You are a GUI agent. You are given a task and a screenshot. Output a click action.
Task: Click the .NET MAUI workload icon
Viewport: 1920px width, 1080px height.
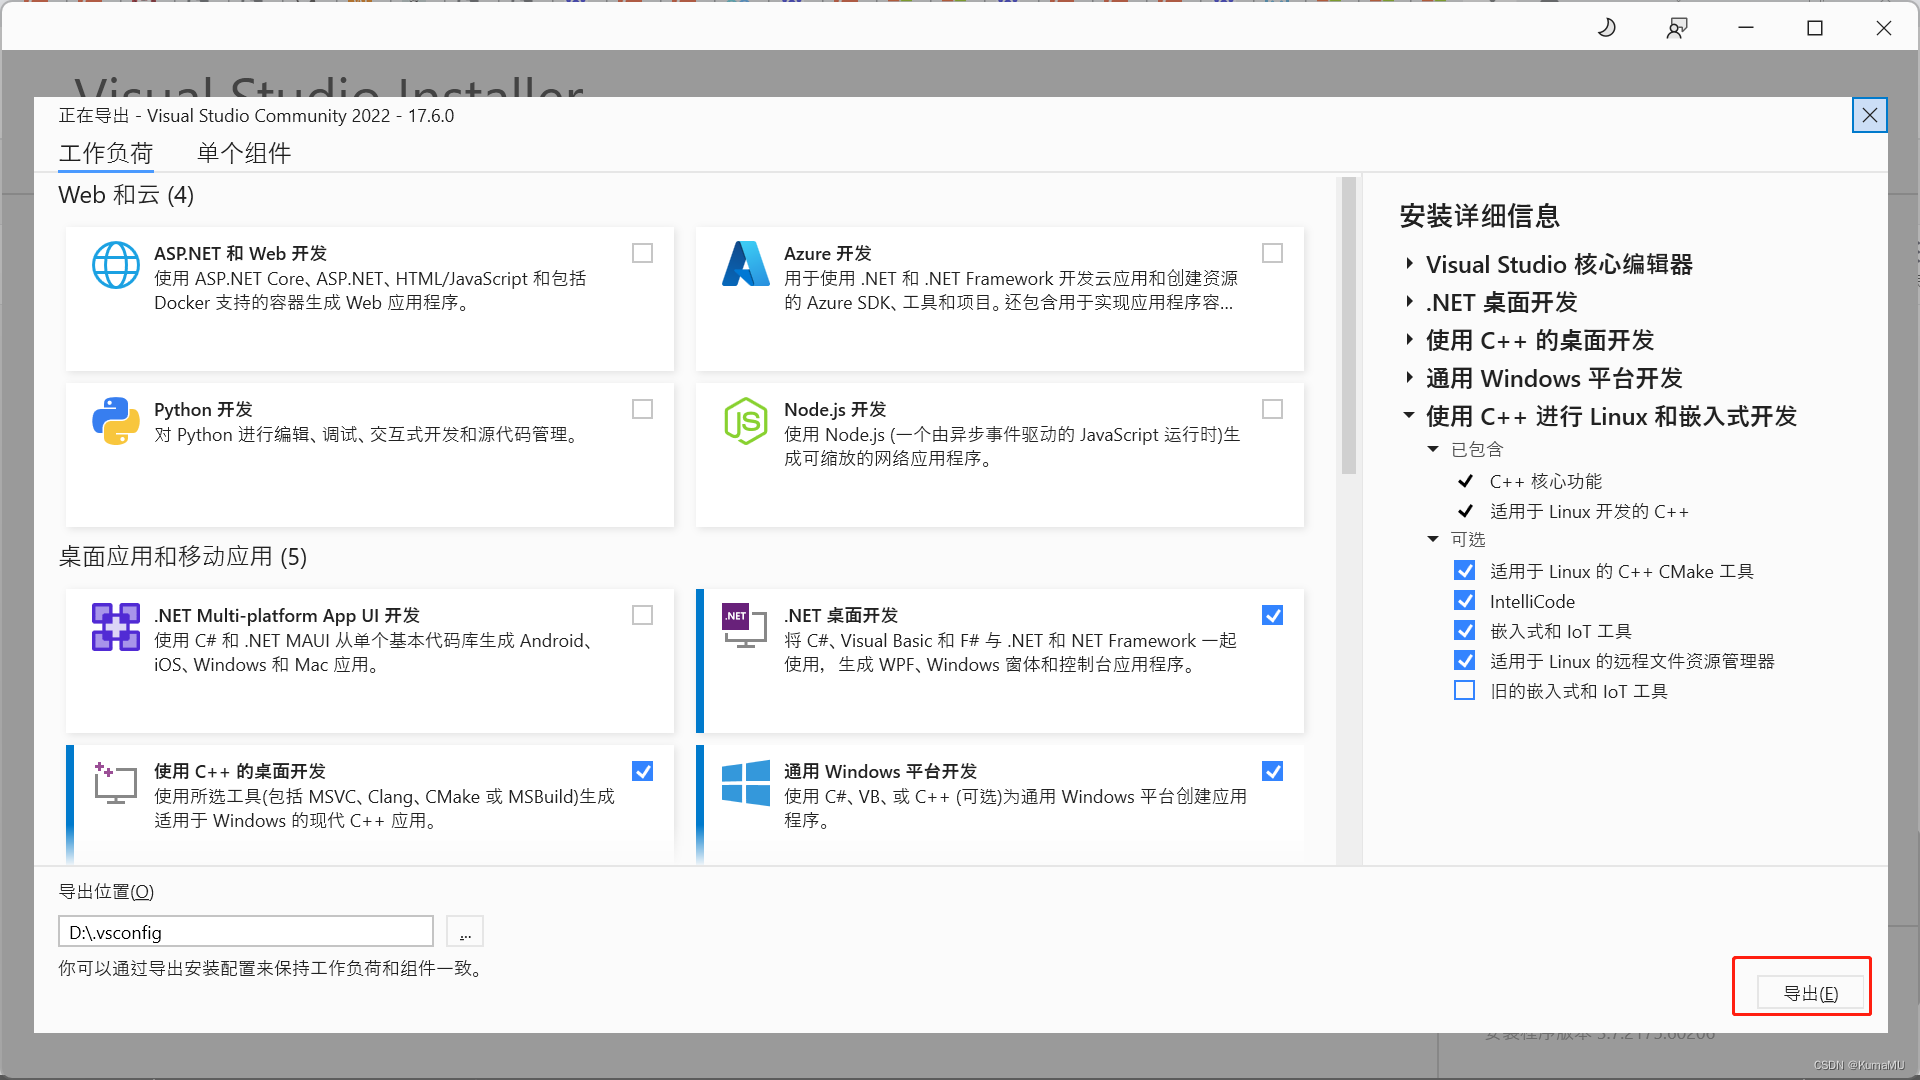[x=115, y=627]
